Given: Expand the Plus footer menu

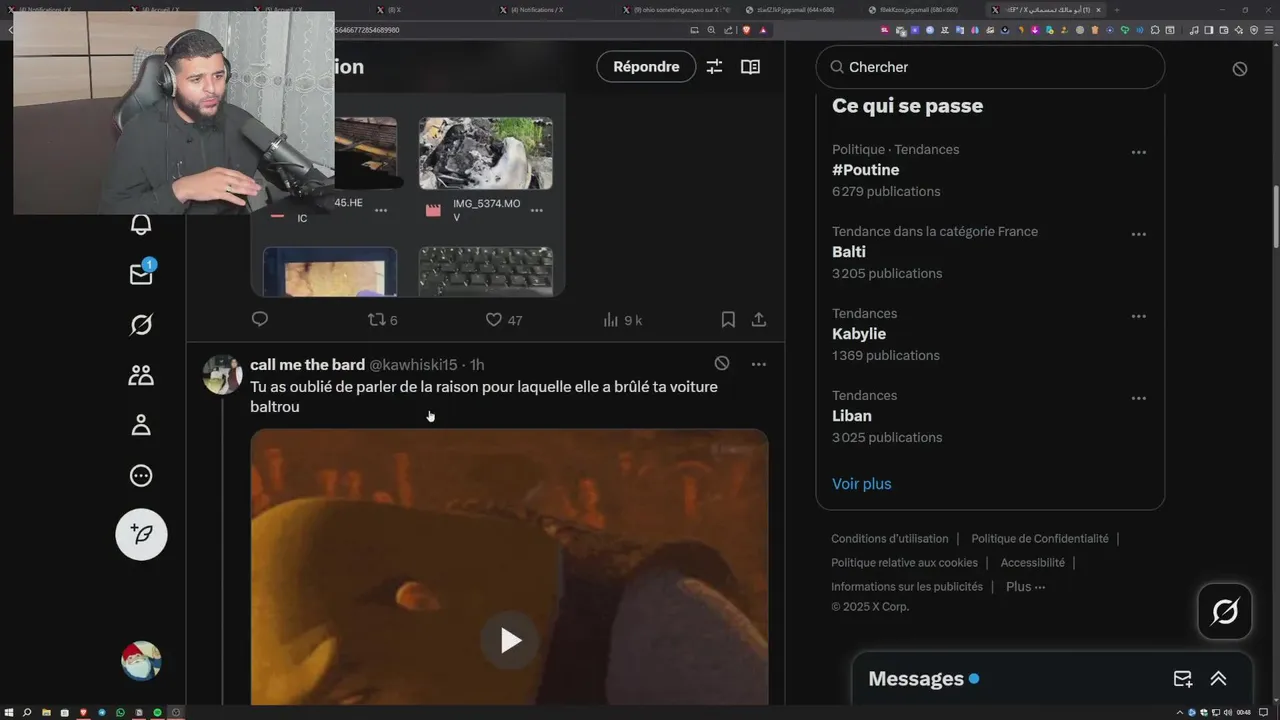Looking at the screenshot, I should (1026, 587).
